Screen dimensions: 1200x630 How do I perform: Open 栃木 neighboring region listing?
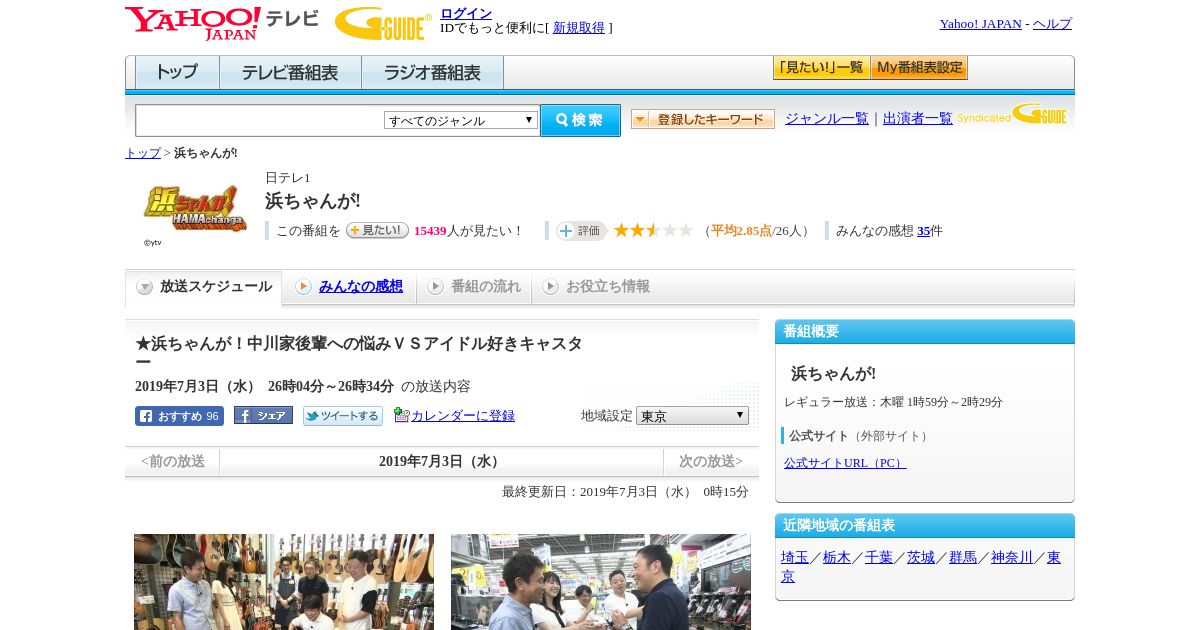(x=837, y=557)
